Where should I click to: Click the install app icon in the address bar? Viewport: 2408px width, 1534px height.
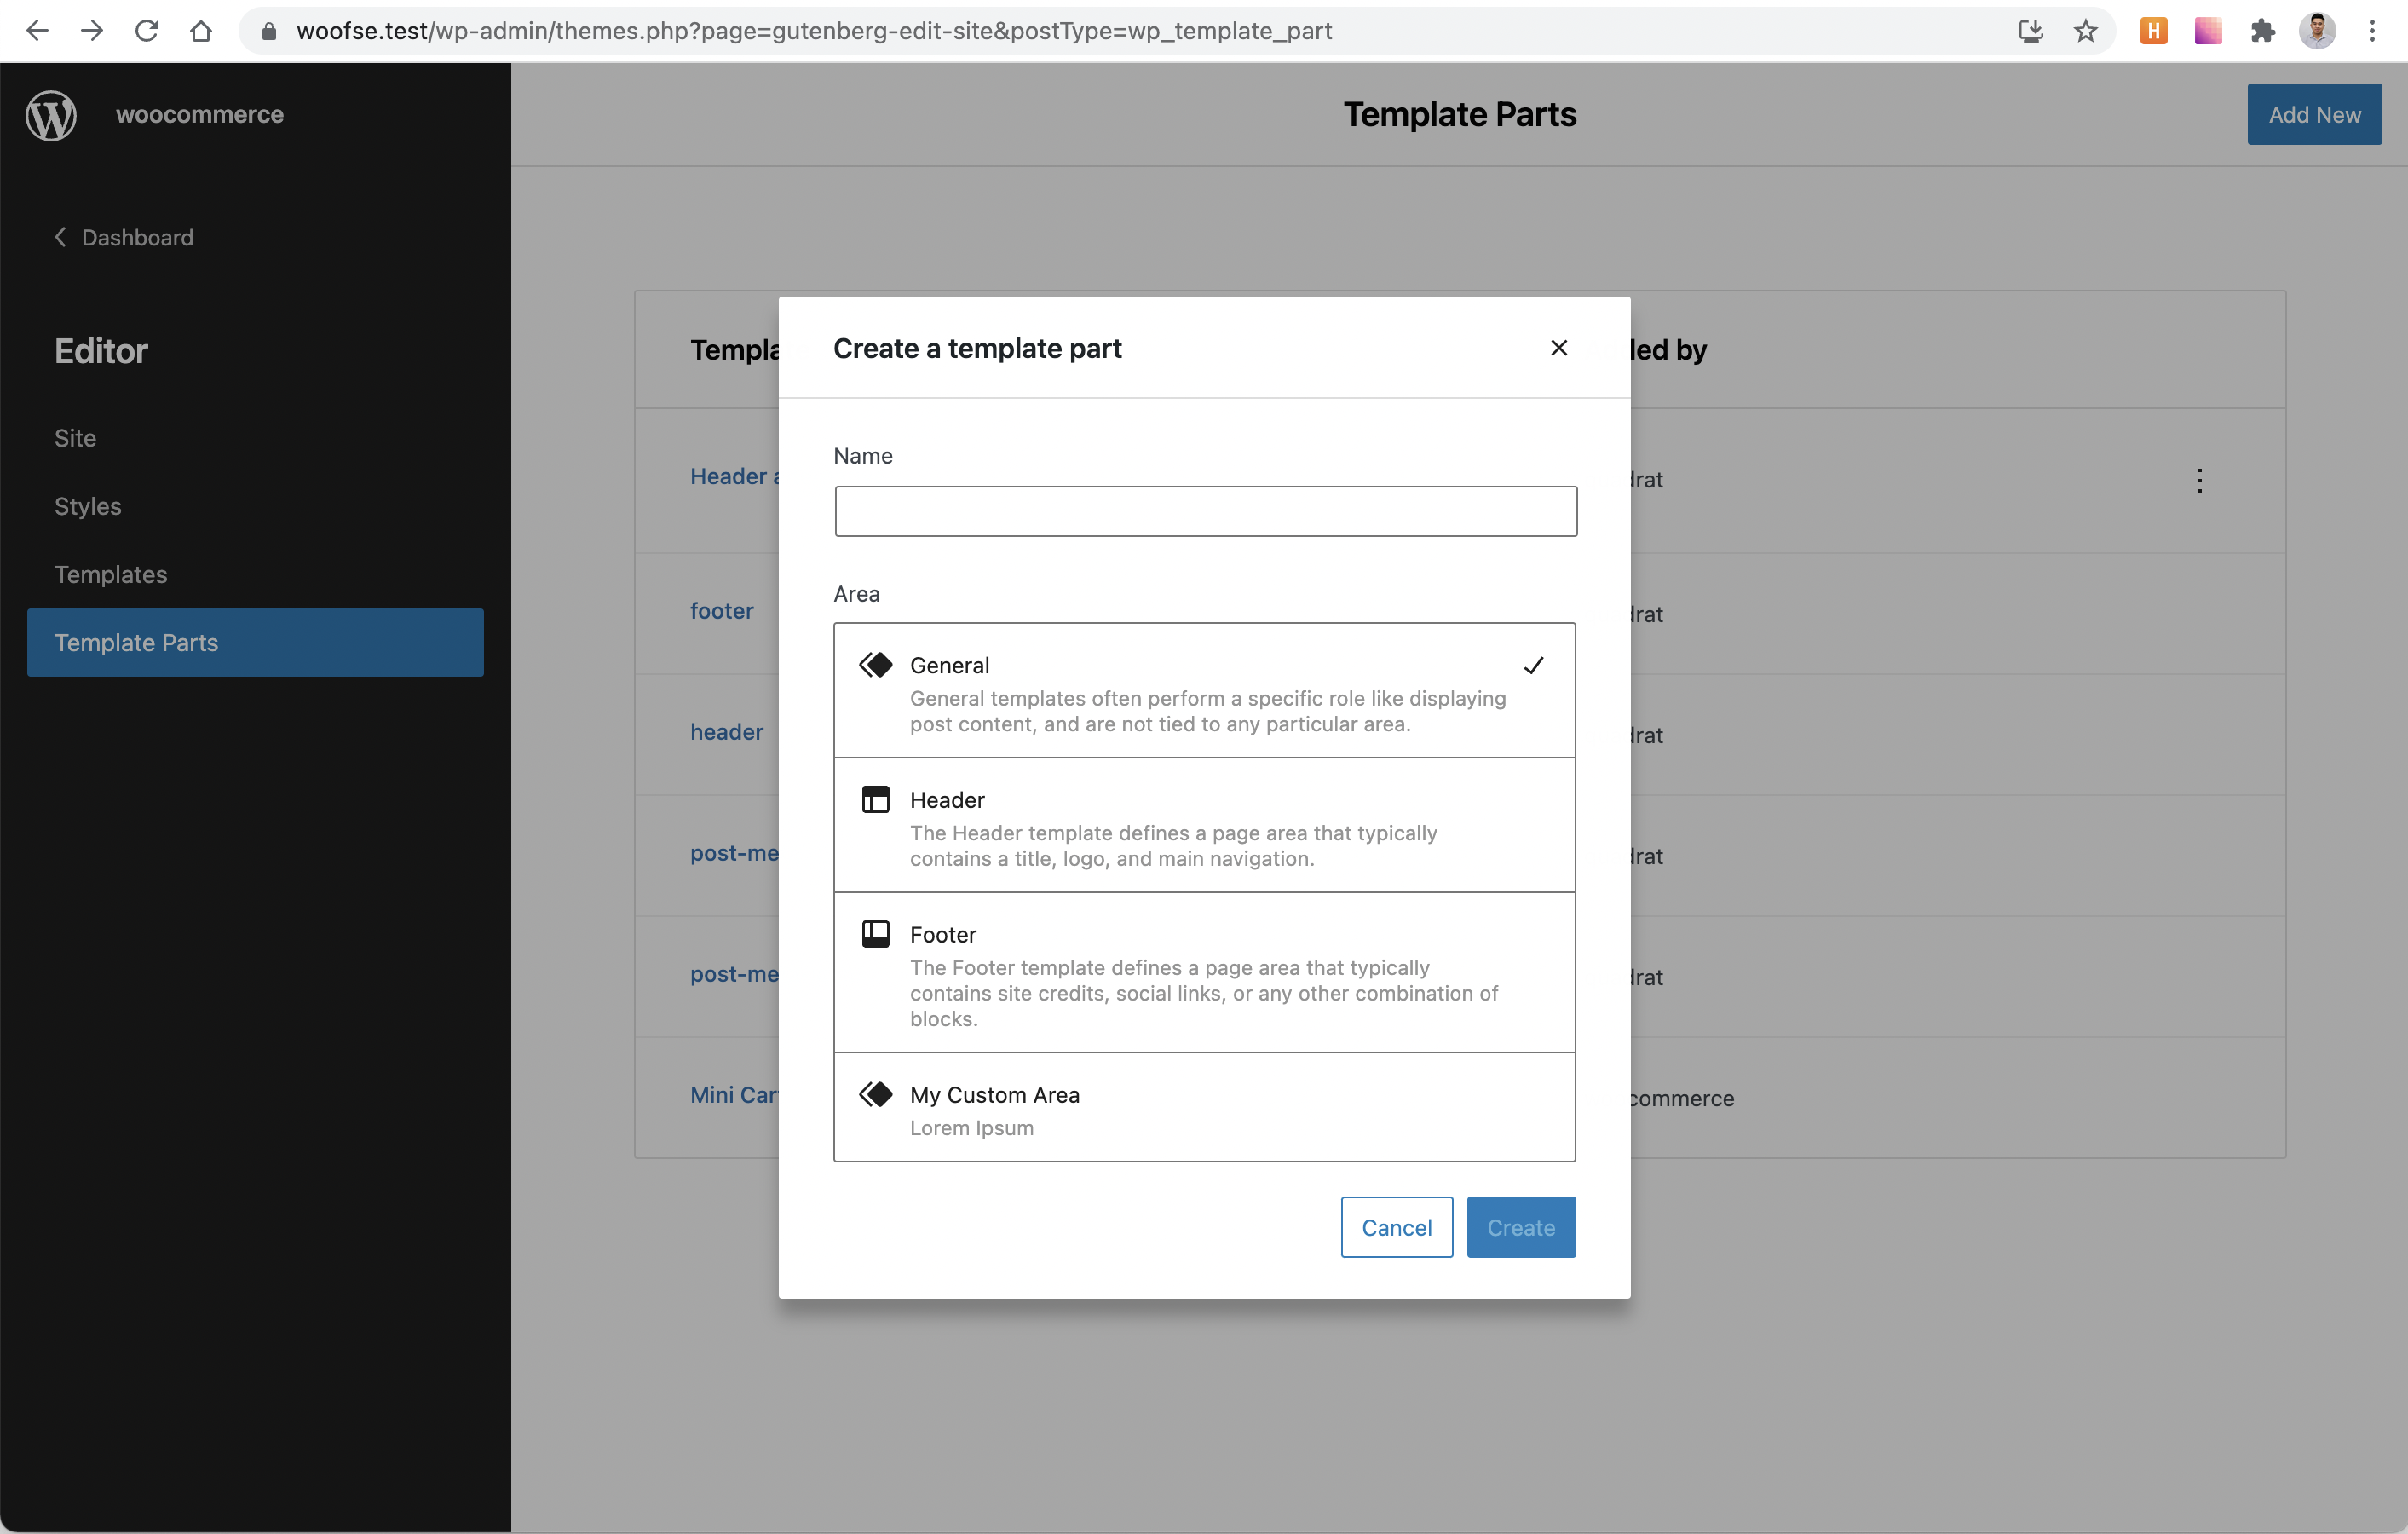click(x=2030, y=31)
